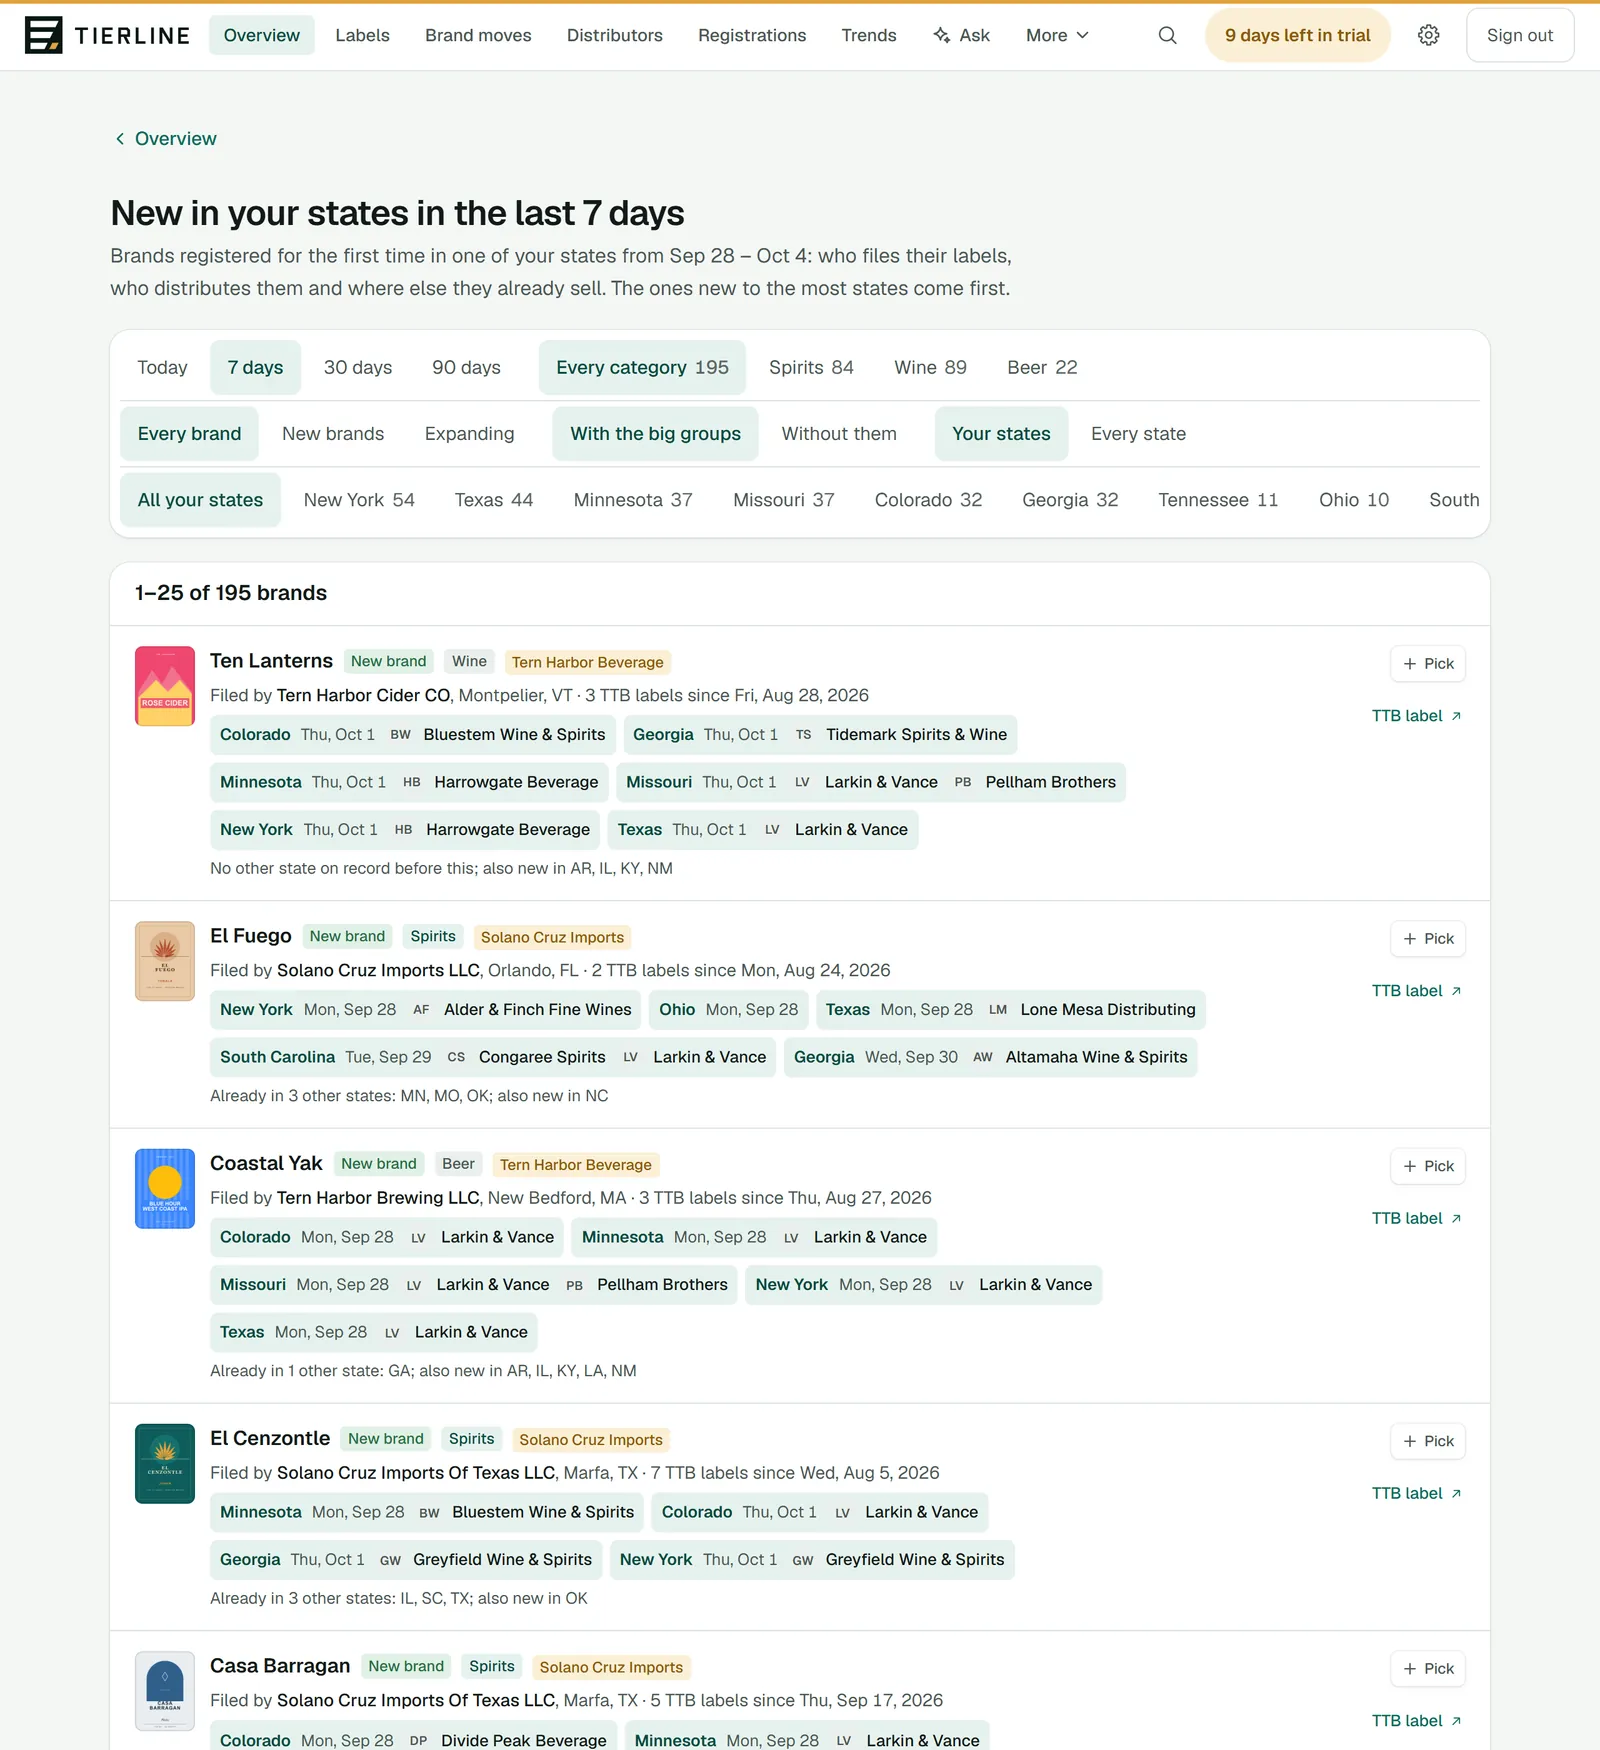Open the Ten Lanterns brand title
Screen dimensions: 1600x1750
(x=271, y=661)
